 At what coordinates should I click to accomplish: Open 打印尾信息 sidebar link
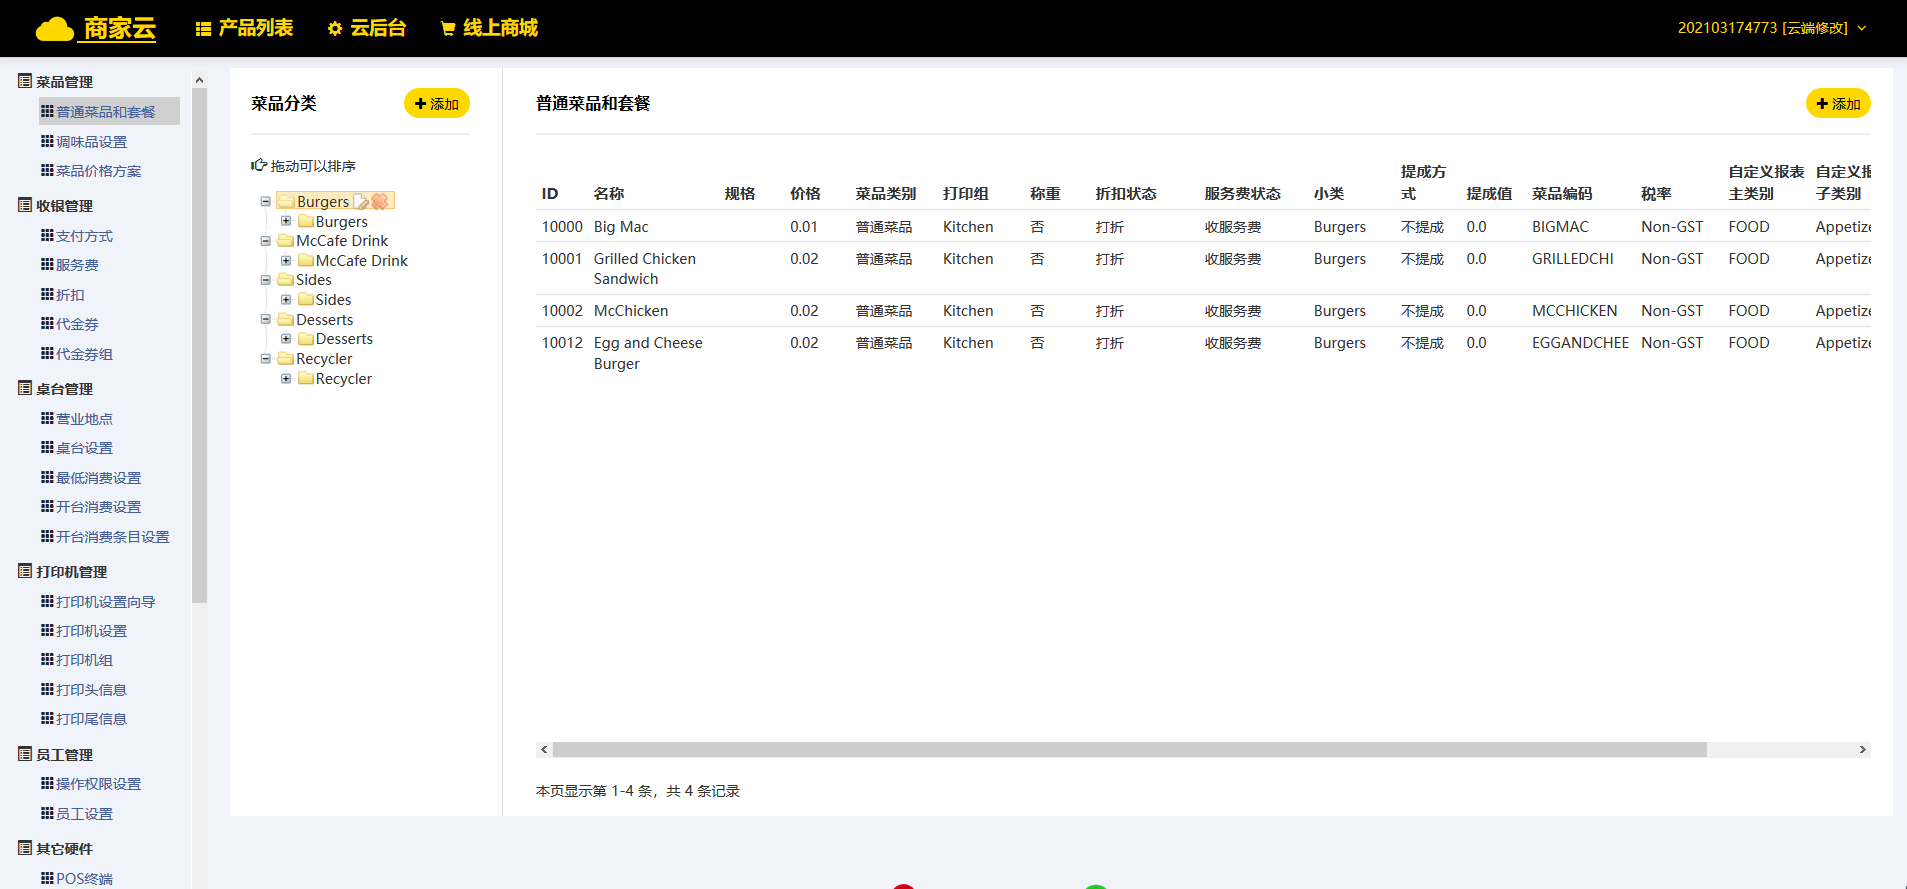pyautogui.click(x=91, y=719)
